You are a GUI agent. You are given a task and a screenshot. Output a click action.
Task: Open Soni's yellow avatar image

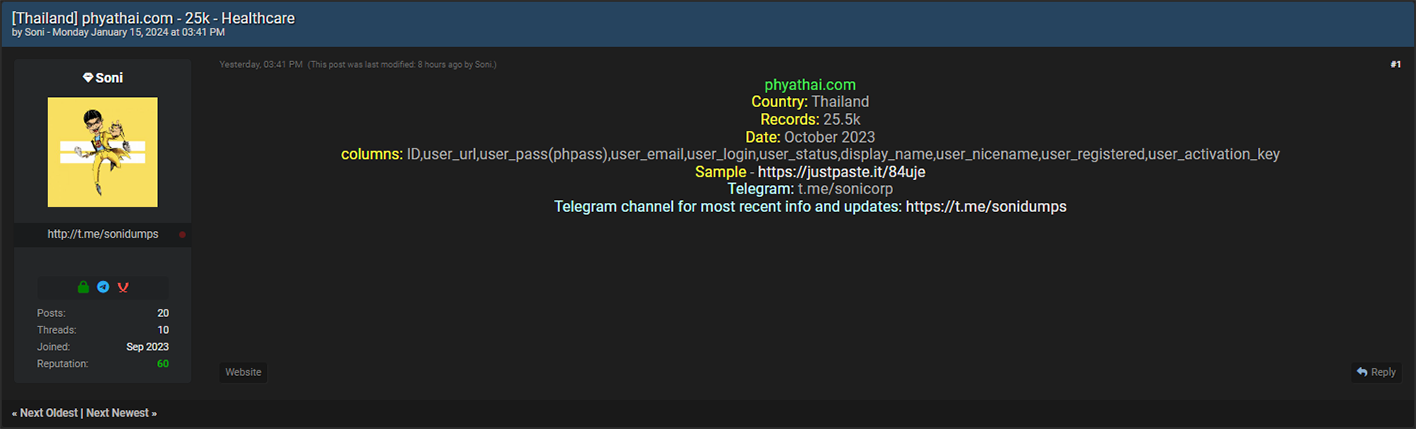coord(102,152)
